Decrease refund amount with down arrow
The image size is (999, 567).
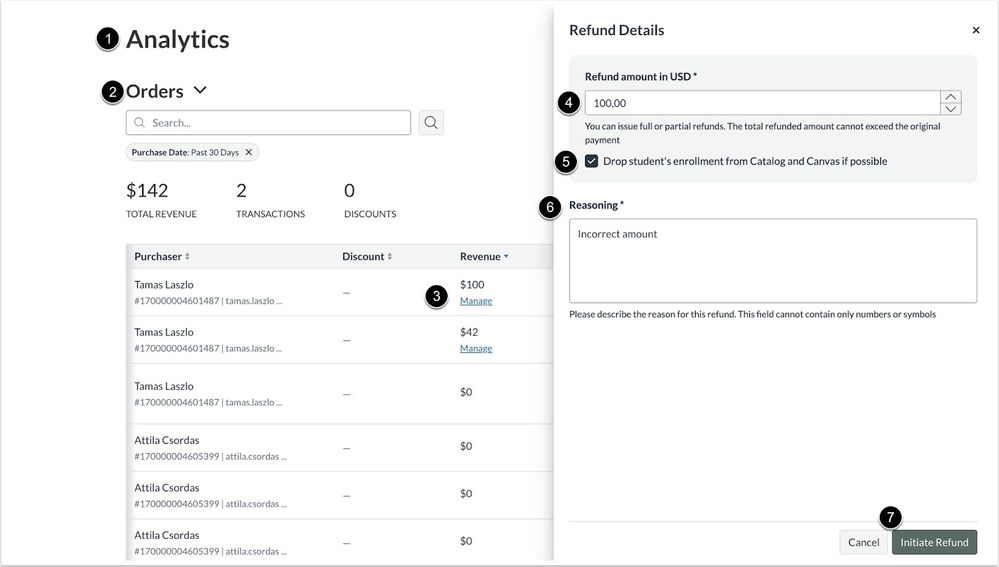[951, 109]
